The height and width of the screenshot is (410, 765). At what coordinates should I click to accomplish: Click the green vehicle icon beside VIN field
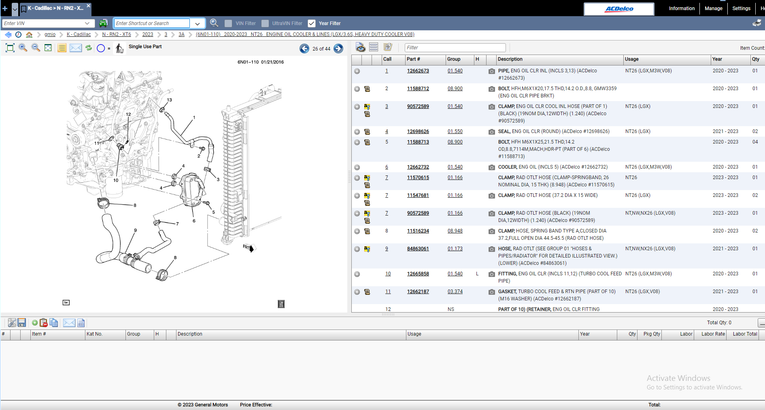tap(103, 23)
